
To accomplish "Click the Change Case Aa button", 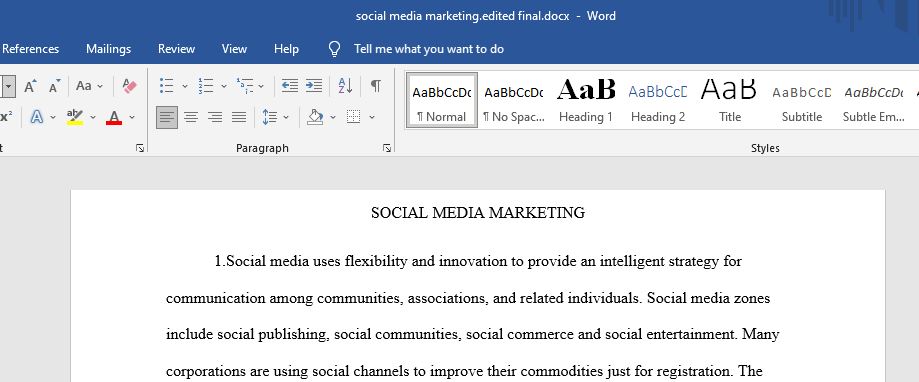I will (84, 86).
